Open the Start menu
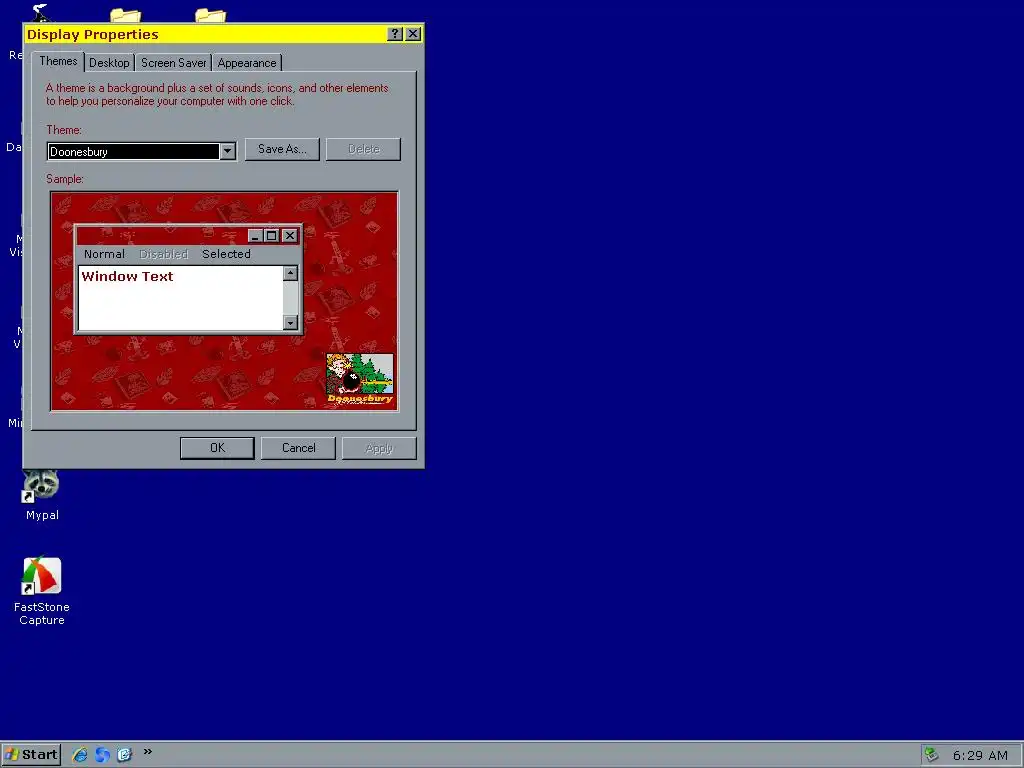This screenshot has height=768, width=1024. [31, 755]
